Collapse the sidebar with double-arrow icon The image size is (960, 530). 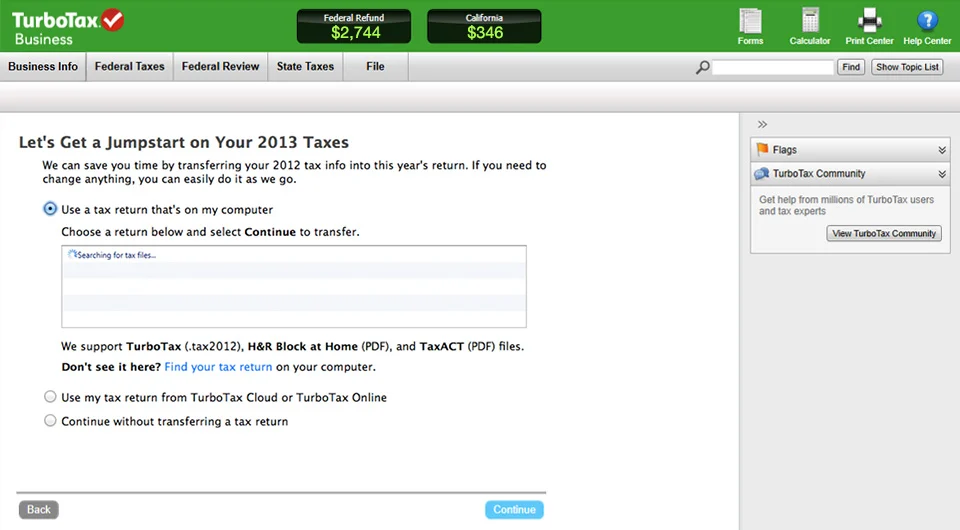[x=762, y=124]
